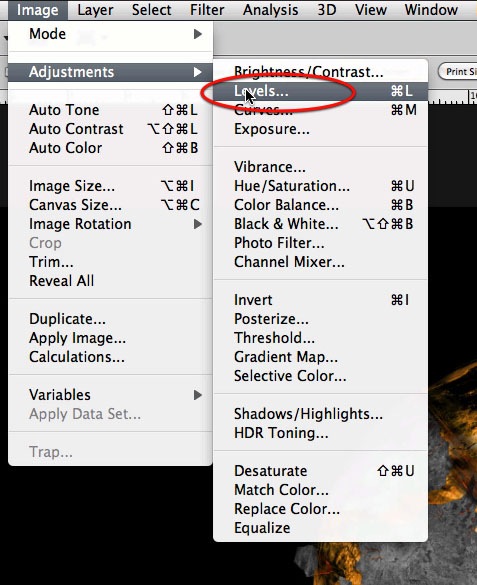Open Replace Color... adjustment

pyautogui.click(x=320, y=509)
